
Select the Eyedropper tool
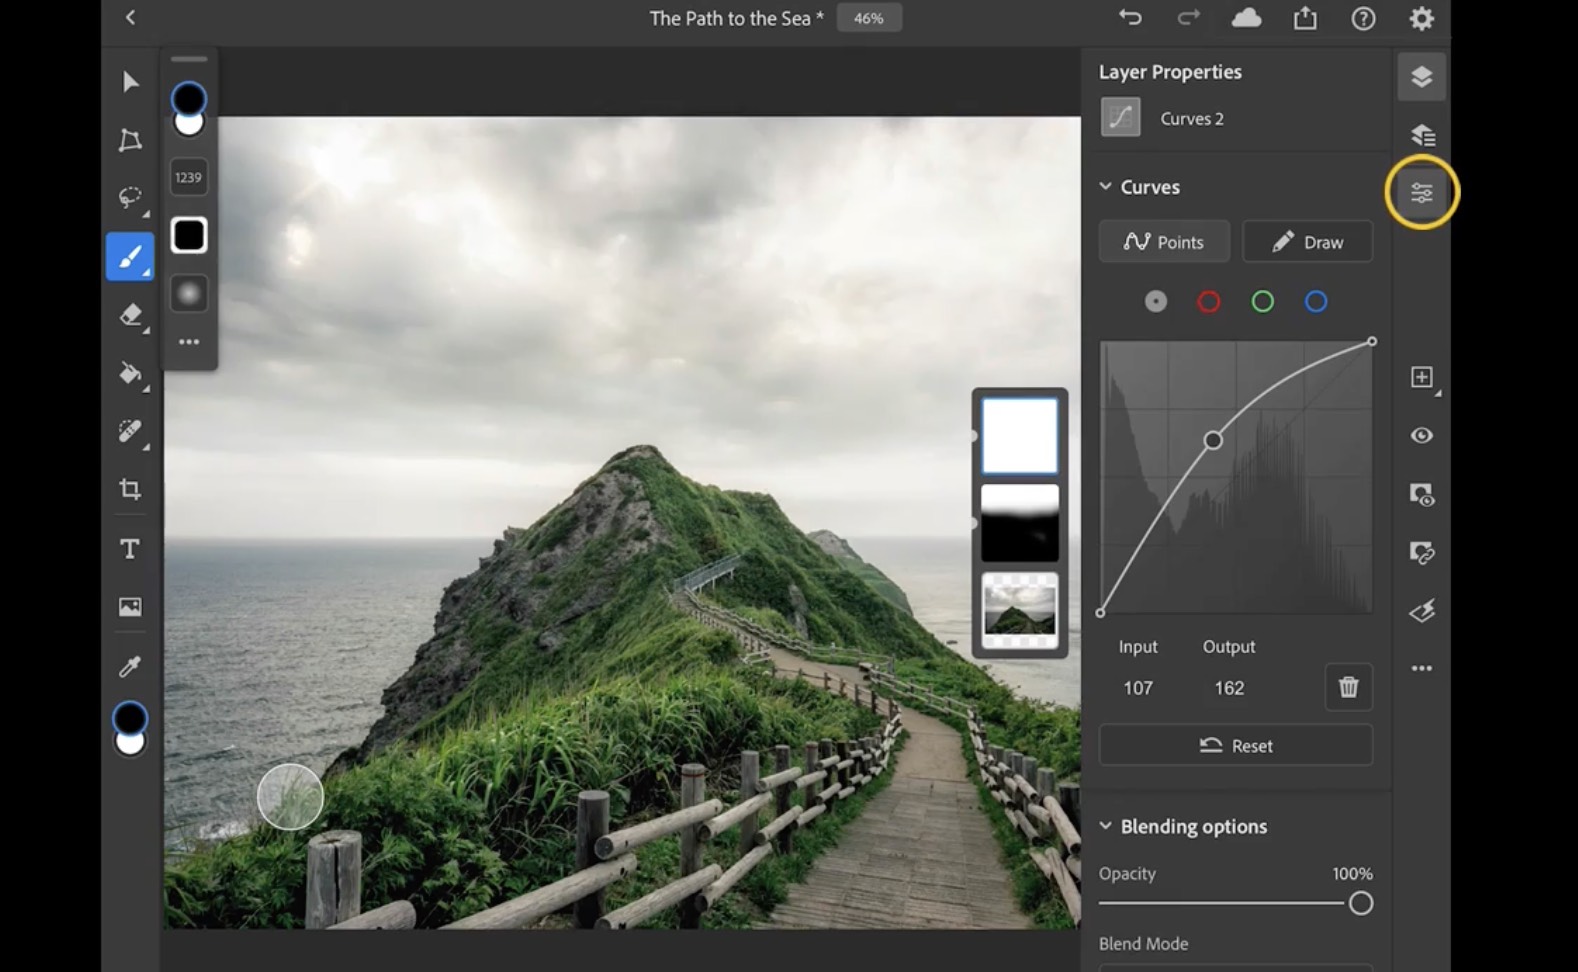(130, 666)
